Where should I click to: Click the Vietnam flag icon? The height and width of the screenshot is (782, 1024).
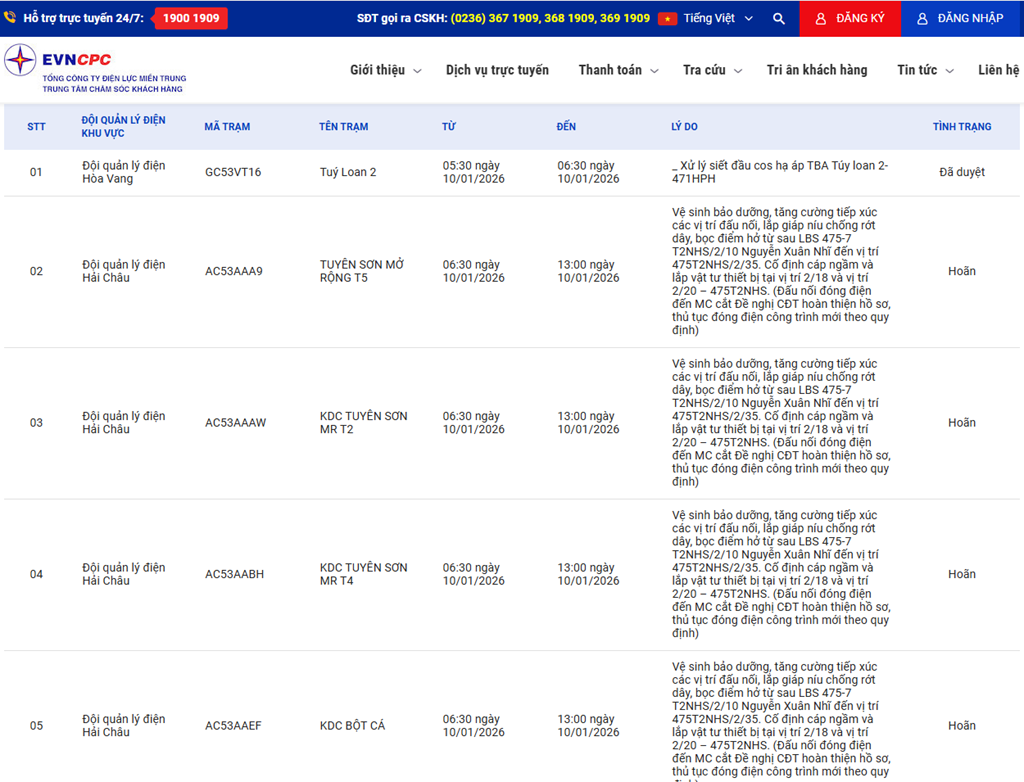(667, 19)
